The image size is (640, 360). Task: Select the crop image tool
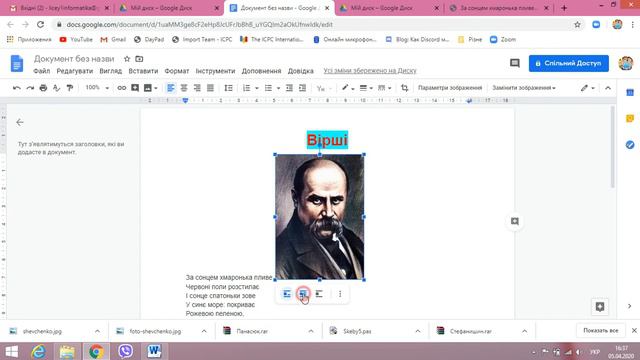coord(404,88)
